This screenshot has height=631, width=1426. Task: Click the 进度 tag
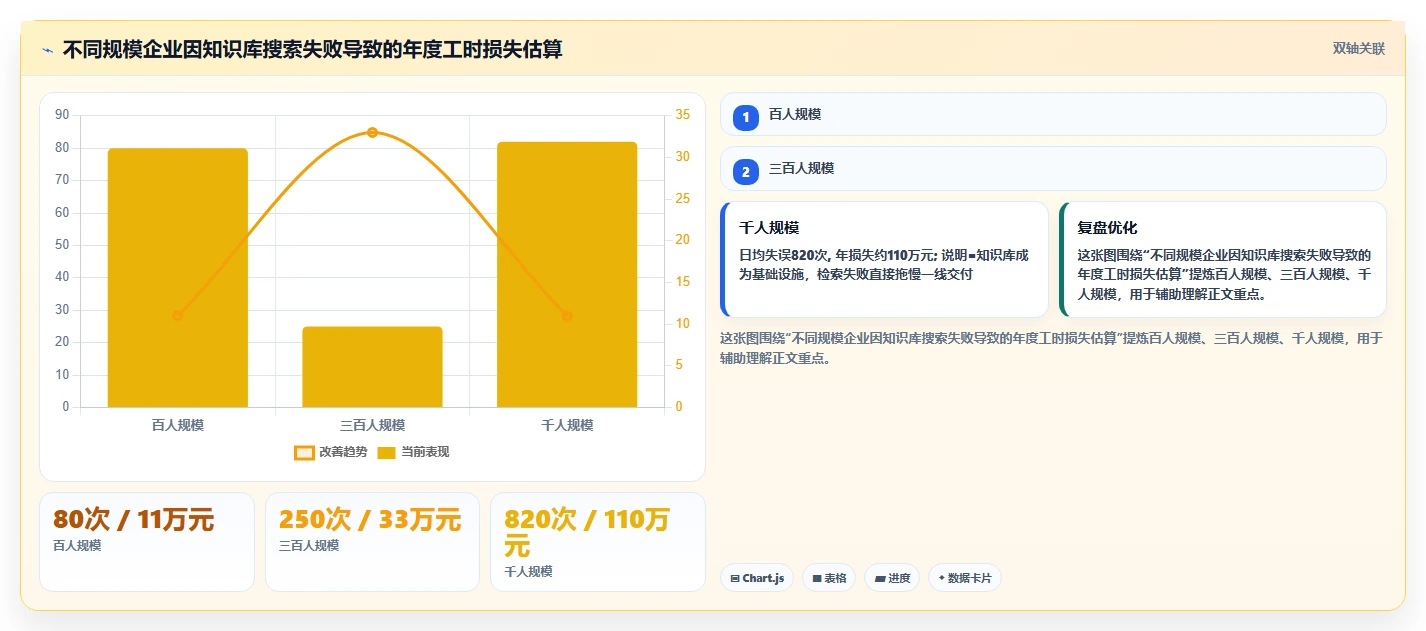tap(892, 578)
